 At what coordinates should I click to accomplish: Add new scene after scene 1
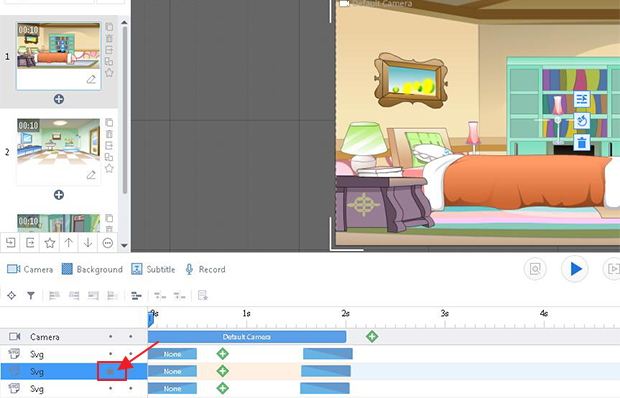pyautogui.click(x=59, y=99)
